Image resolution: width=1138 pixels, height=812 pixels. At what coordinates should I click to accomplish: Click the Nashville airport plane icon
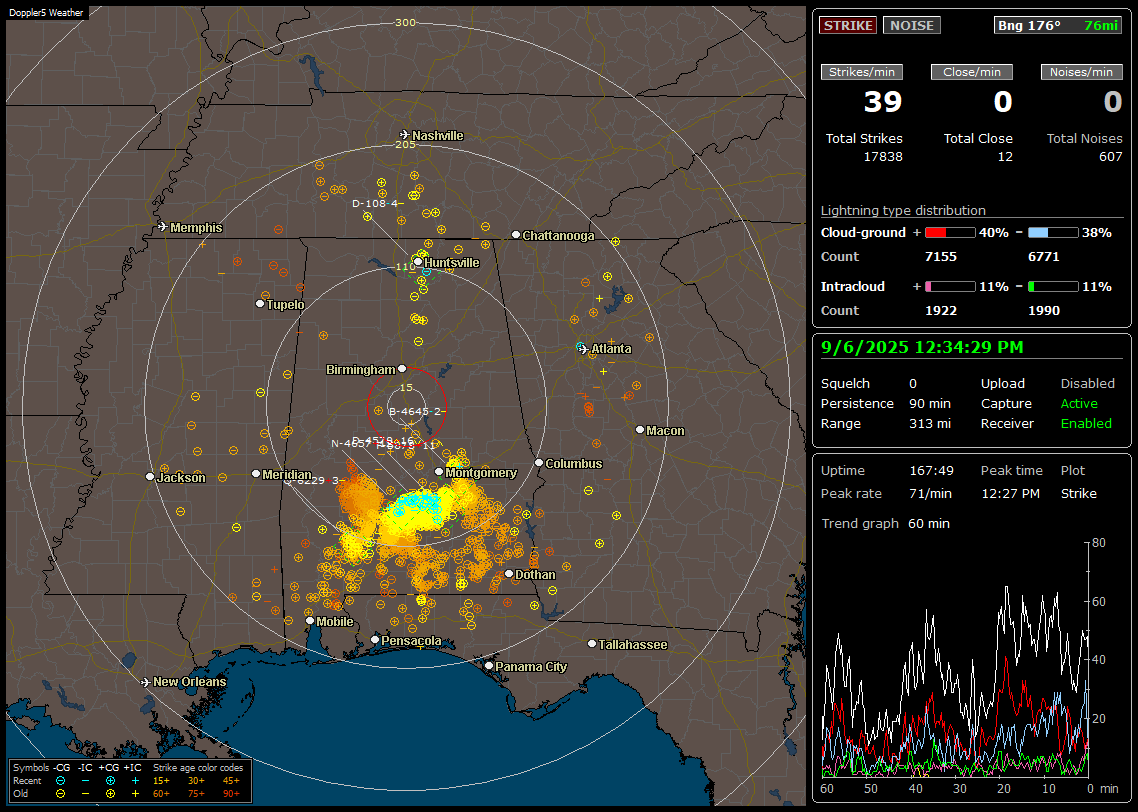pos(404,135)
